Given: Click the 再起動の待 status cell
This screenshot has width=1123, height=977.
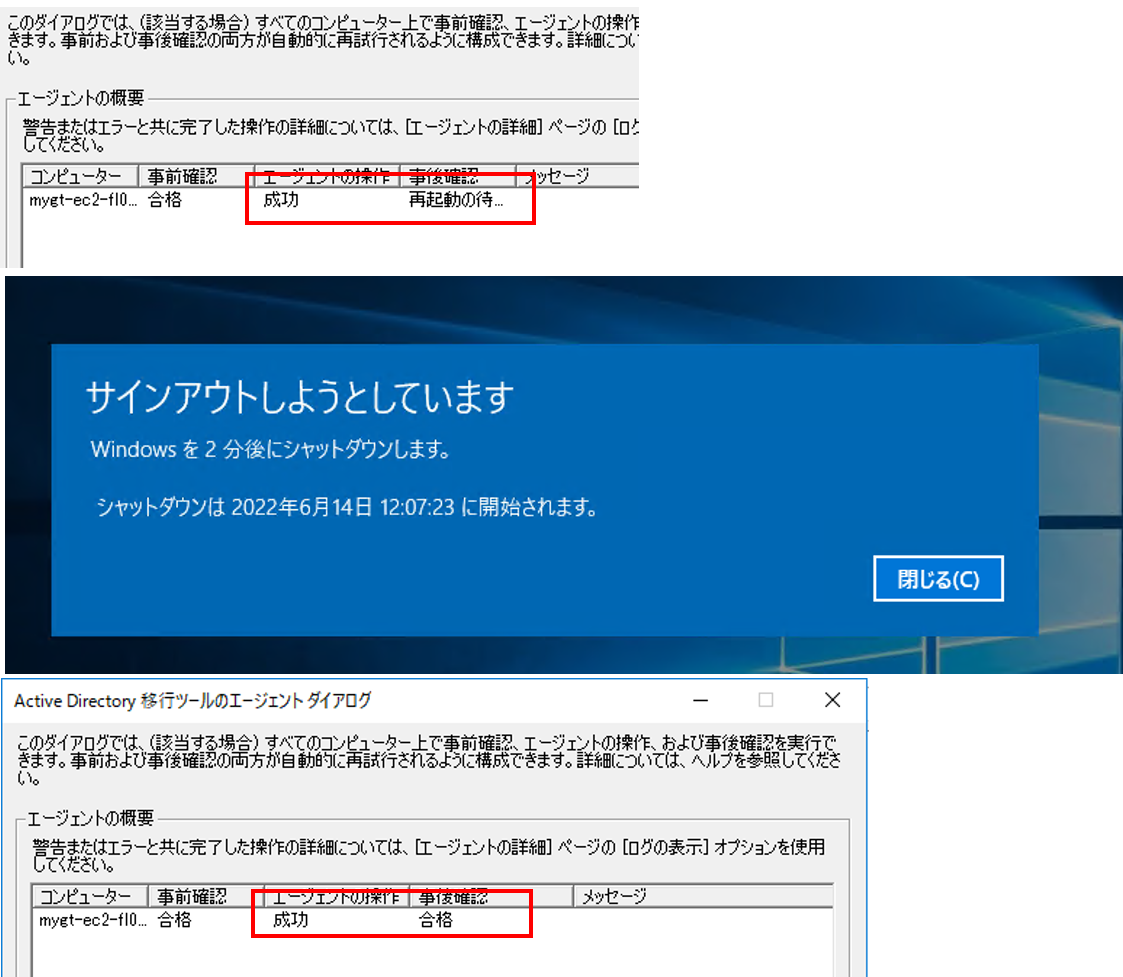Looking at the screenshot, I should 456,200.
